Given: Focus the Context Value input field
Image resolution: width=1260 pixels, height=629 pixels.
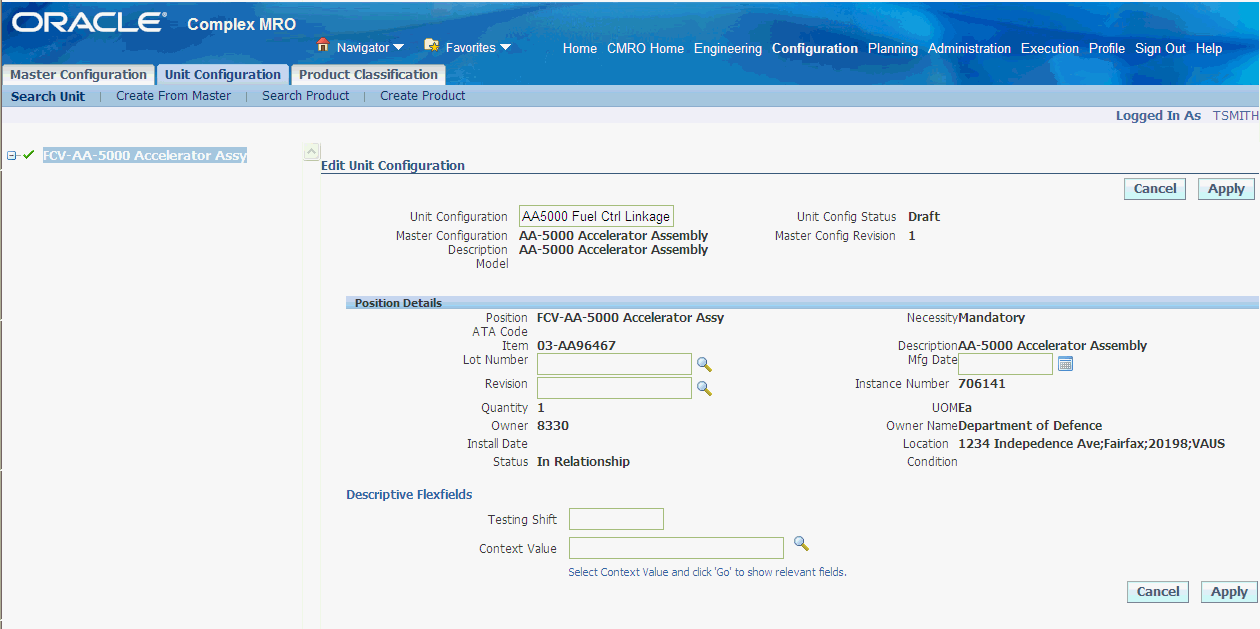Looking at the screenshot, I should coord(676,548).
